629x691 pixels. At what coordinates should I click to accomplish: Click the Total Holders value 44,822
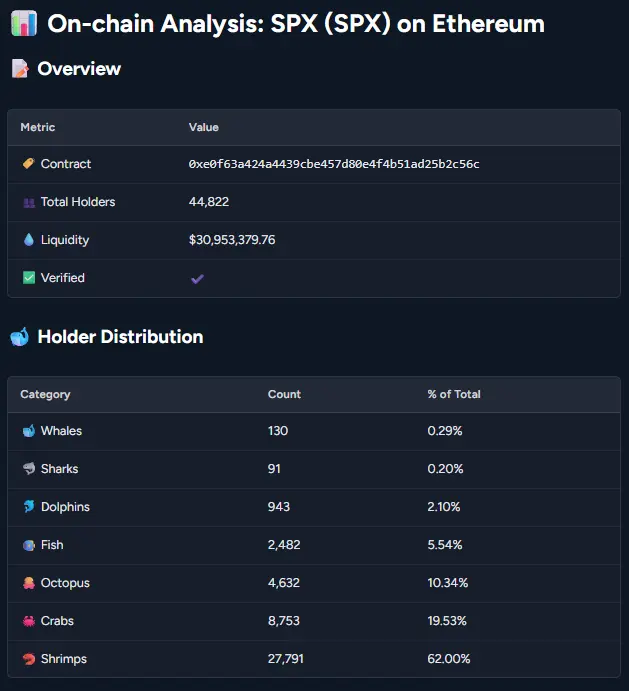coord(209,202)
